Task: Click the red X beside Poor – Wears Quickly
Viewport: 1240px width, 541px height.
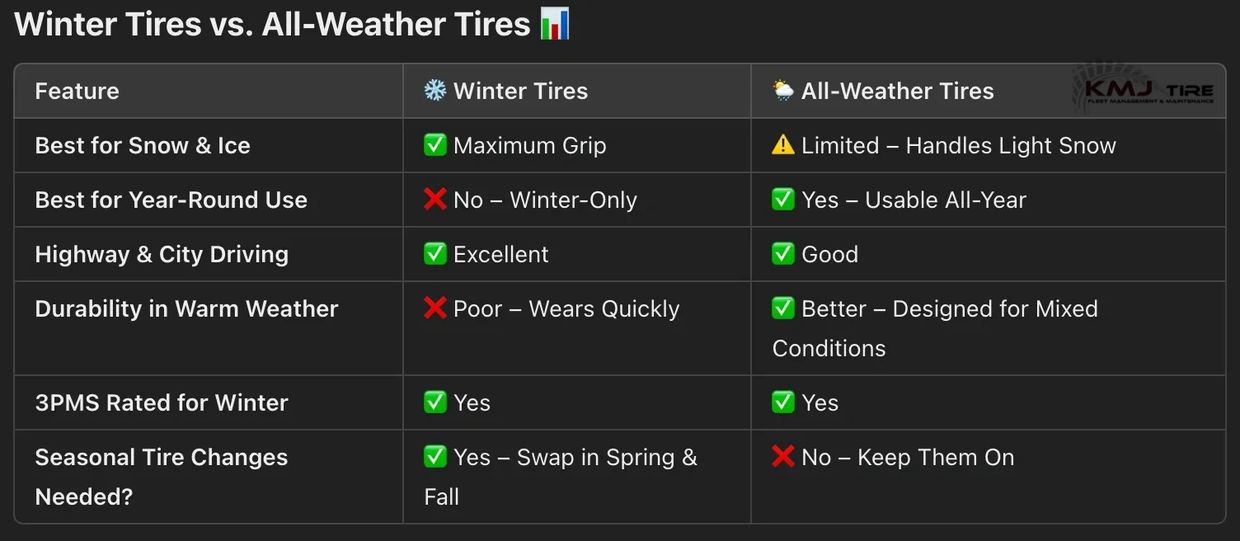Action: [435, 308]
